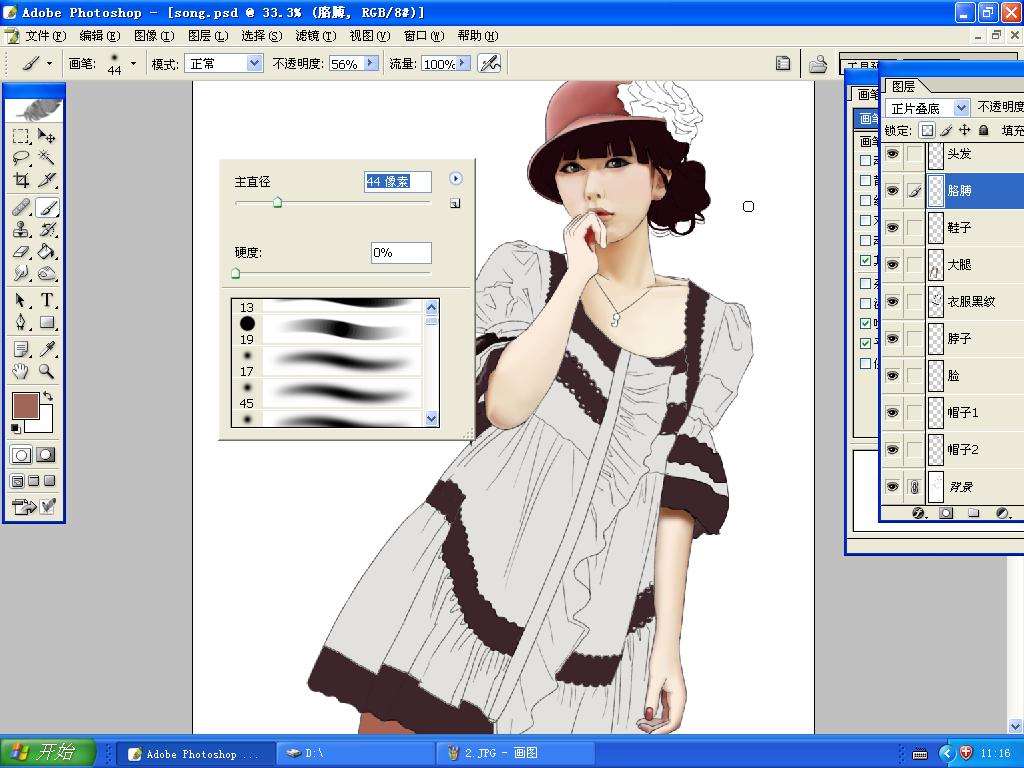The width and height of the screenshot is (1024, 768).
Task: Adjust the master diameter slider
Action: (x=277, y=202)
